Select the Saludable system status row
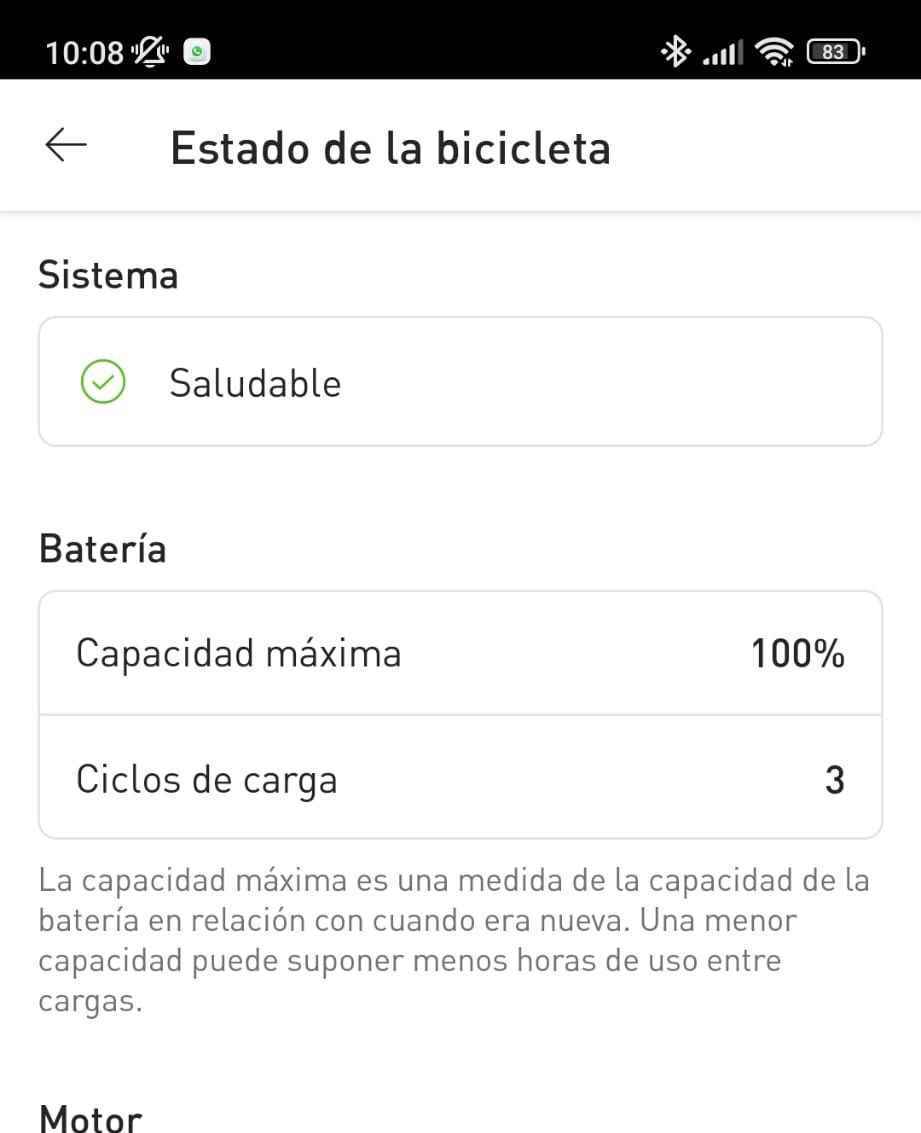Screen dimensions: 921x1133 pyautogui.click(x=460, y=382)
